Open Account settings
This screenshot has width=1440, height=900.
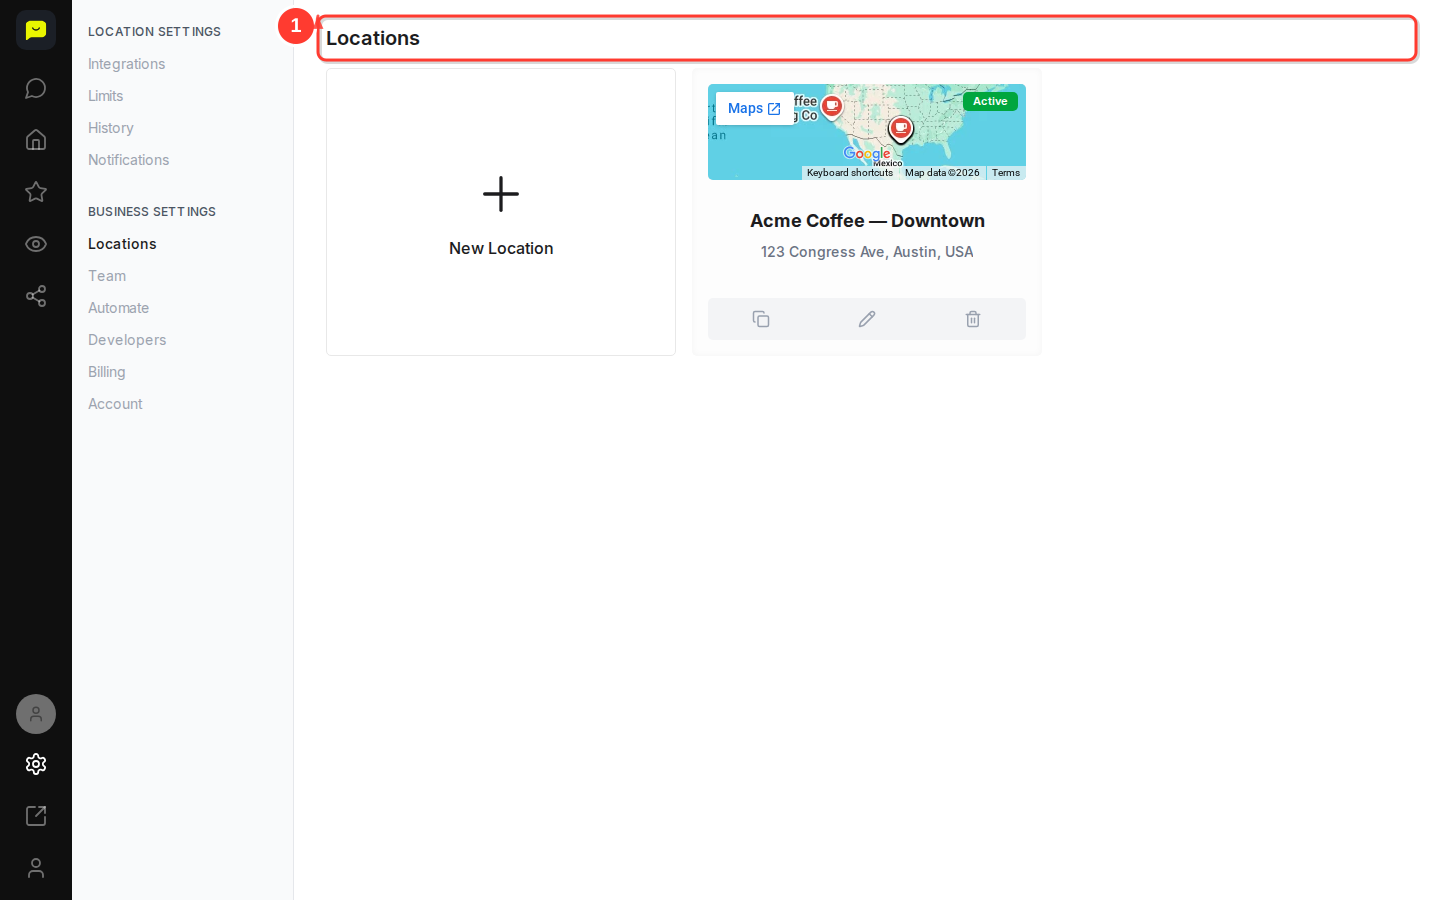tap(115, 404)
